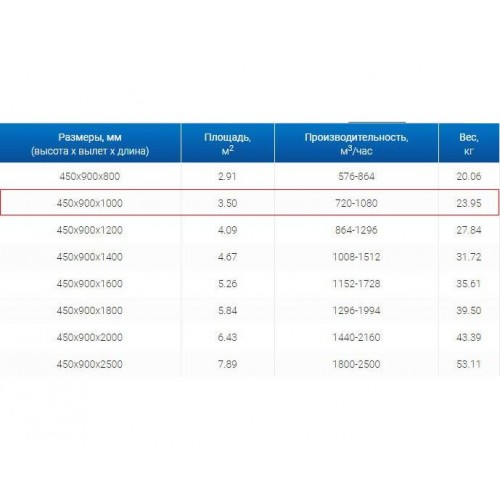Select the 450x900x2500 size cell

(x=90, y=364)
